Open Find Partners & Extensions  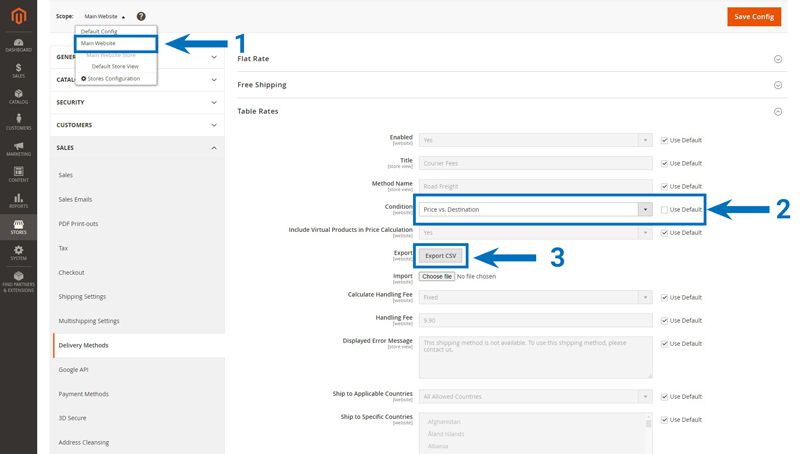pos(18,281)
